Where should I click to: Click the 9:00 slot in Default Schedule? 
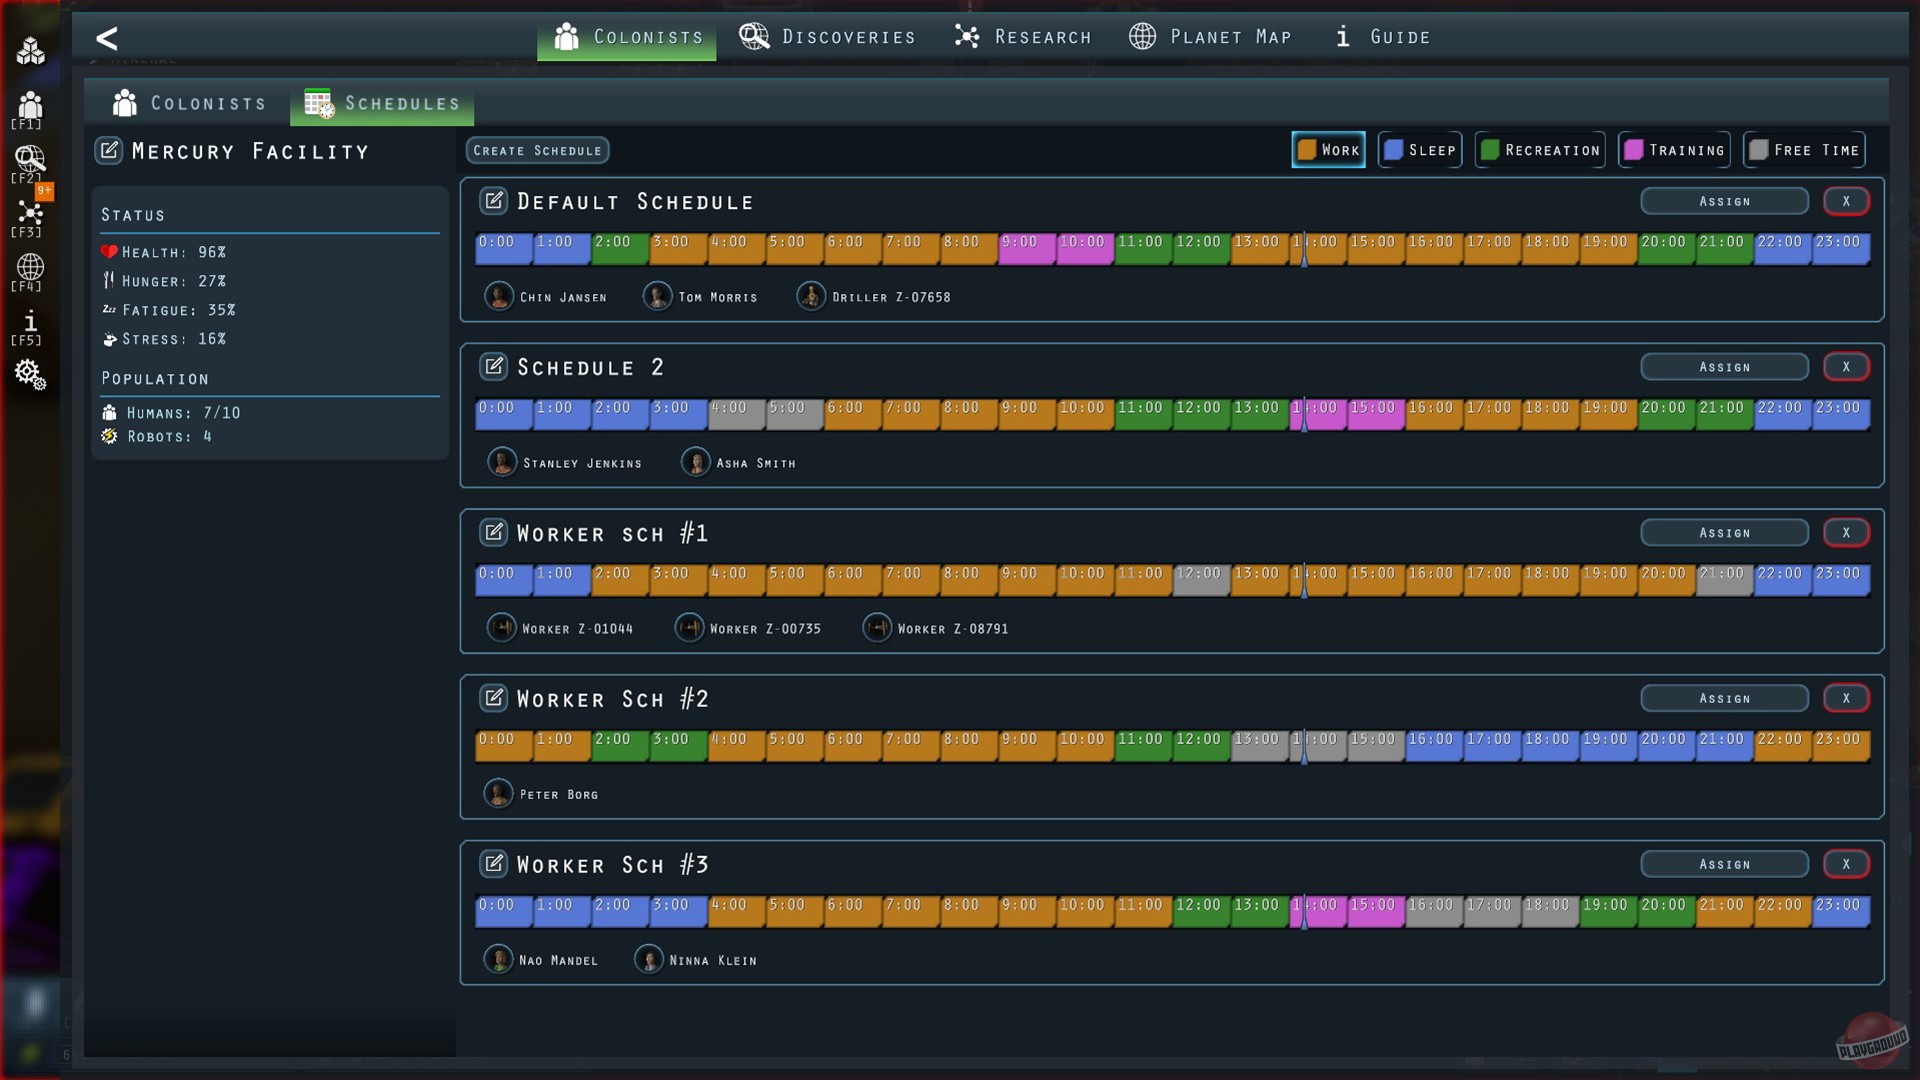click(x=1027, y=249)
